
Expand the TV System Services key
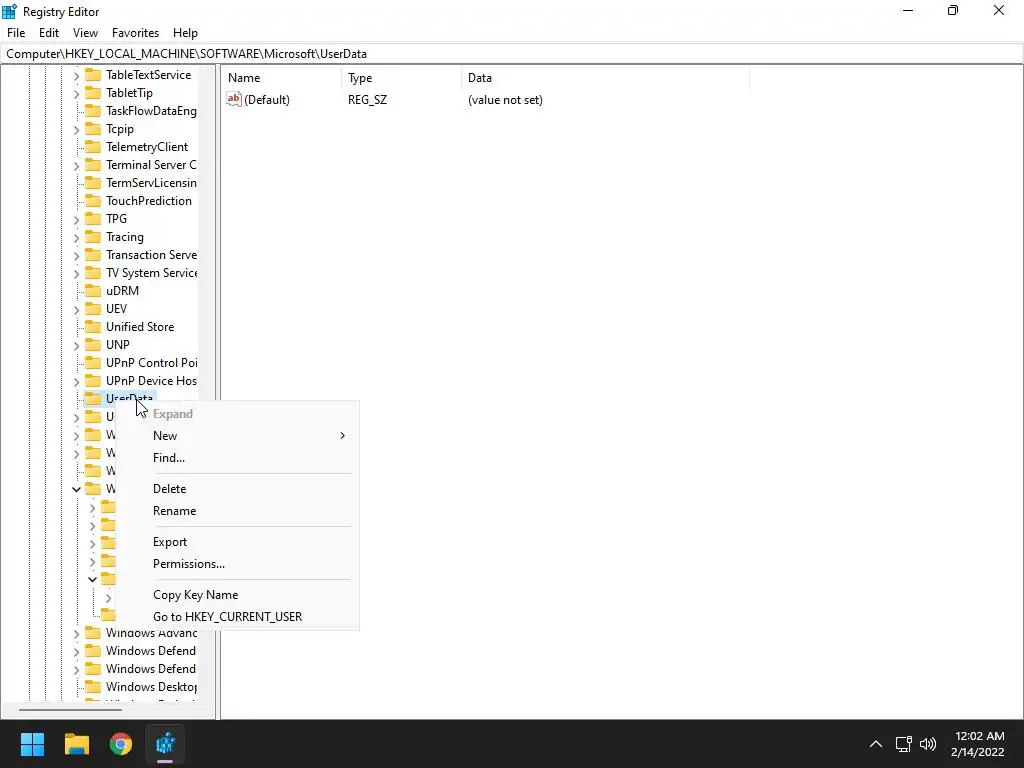tap(76, 274)
